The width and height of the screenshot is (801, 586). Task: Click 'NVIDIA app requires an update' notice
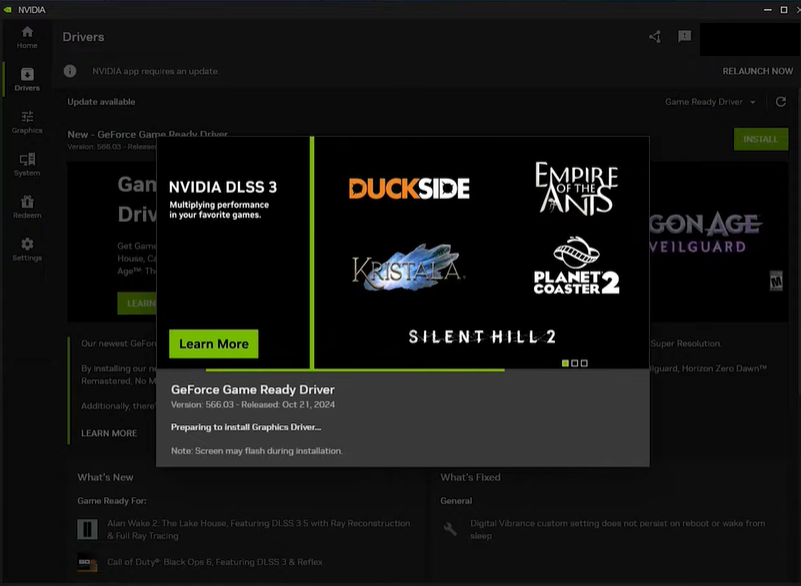pyautogui.click(x=156, y=71)
